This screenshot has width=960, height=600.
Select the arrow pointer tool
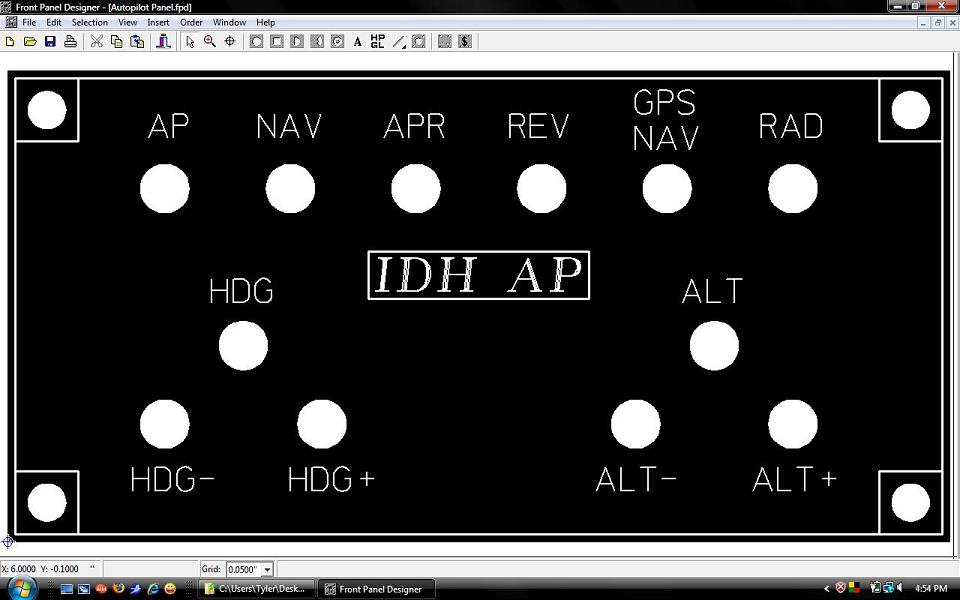(190, 42)
